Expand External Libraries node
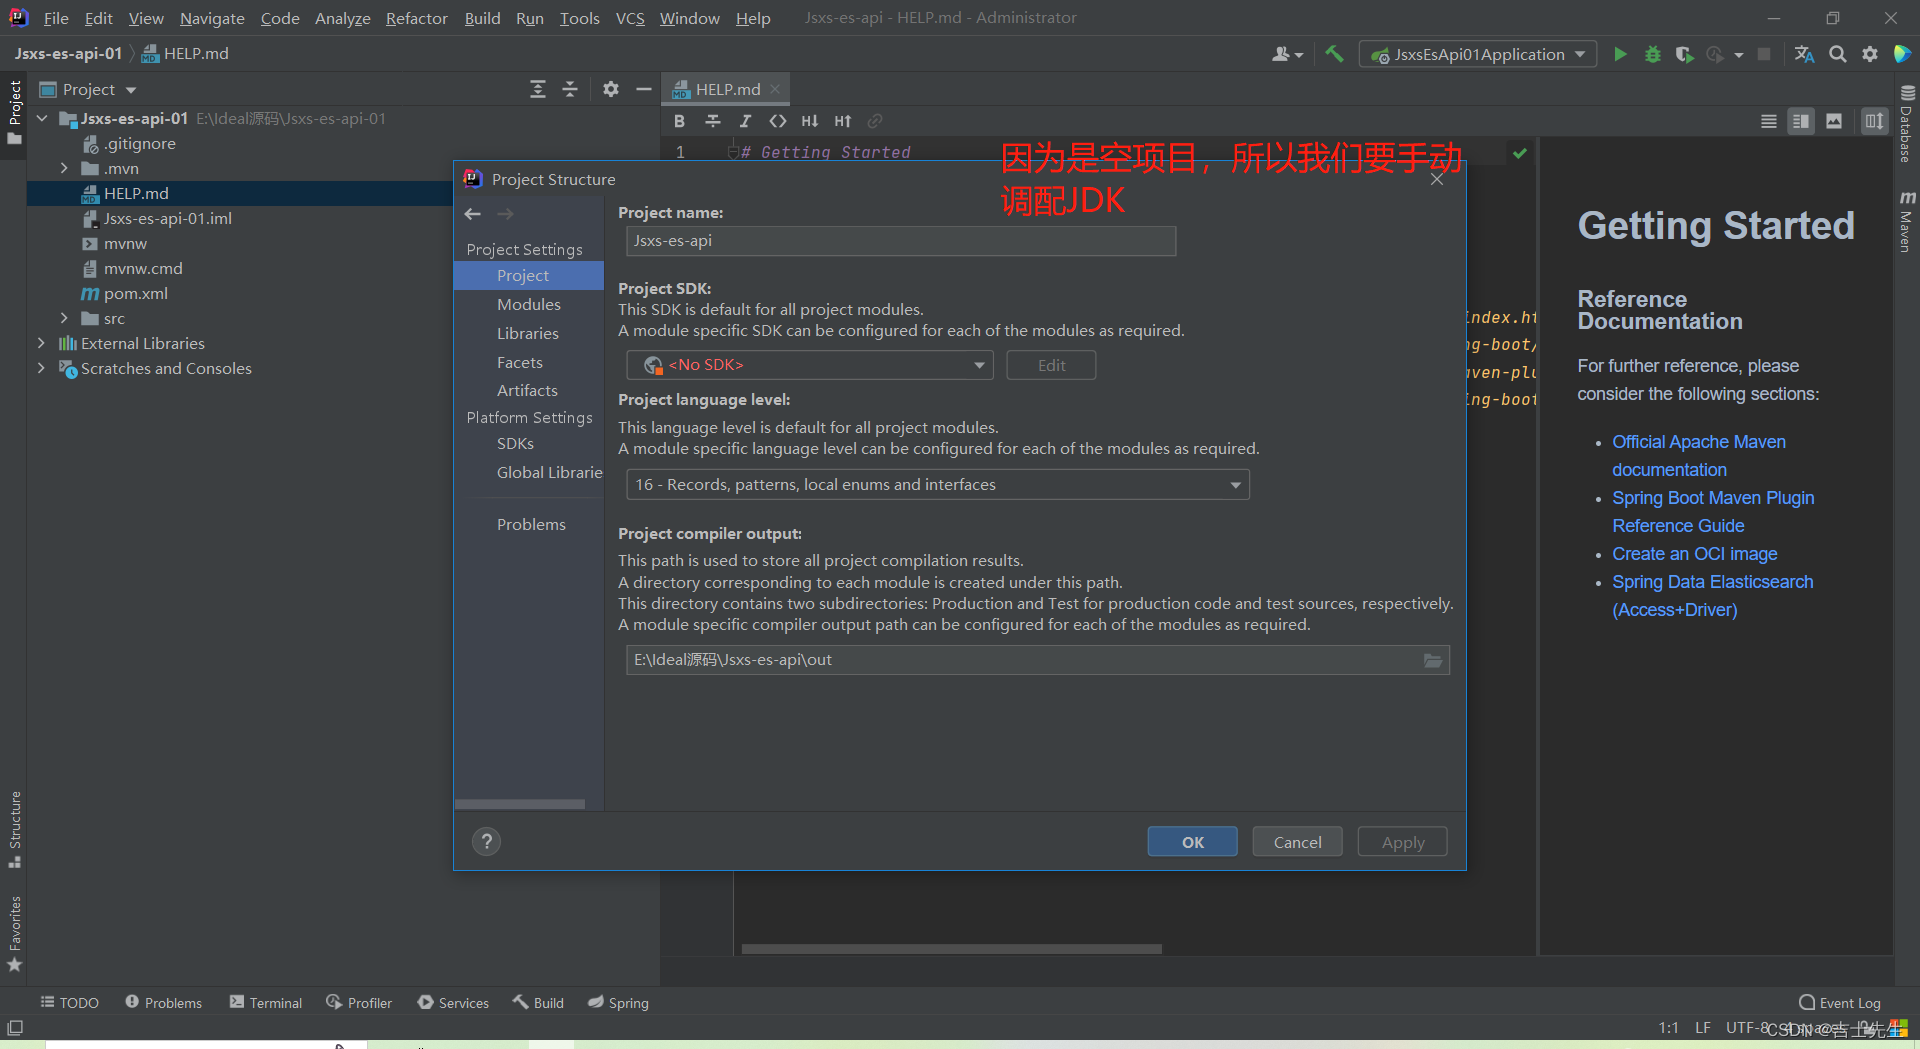This screenshot has height=1049, width=1920. click(x=41, y=343)
